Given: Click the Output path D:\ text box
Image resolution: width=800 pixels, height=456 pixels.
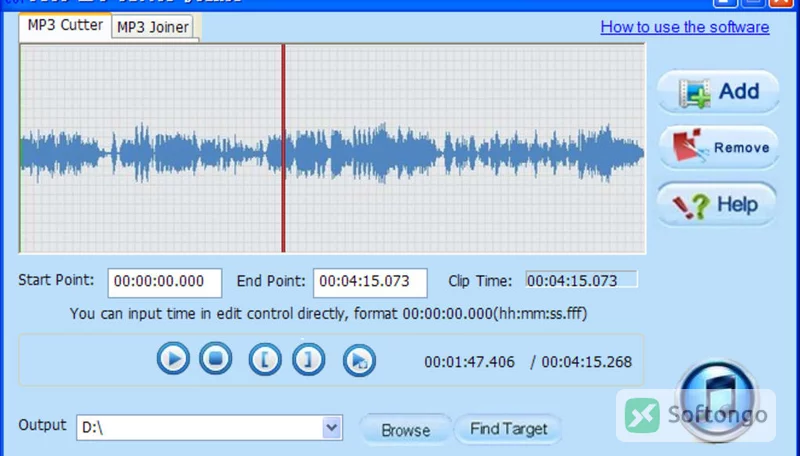Looking at the screenshot, I should [200, 427].
